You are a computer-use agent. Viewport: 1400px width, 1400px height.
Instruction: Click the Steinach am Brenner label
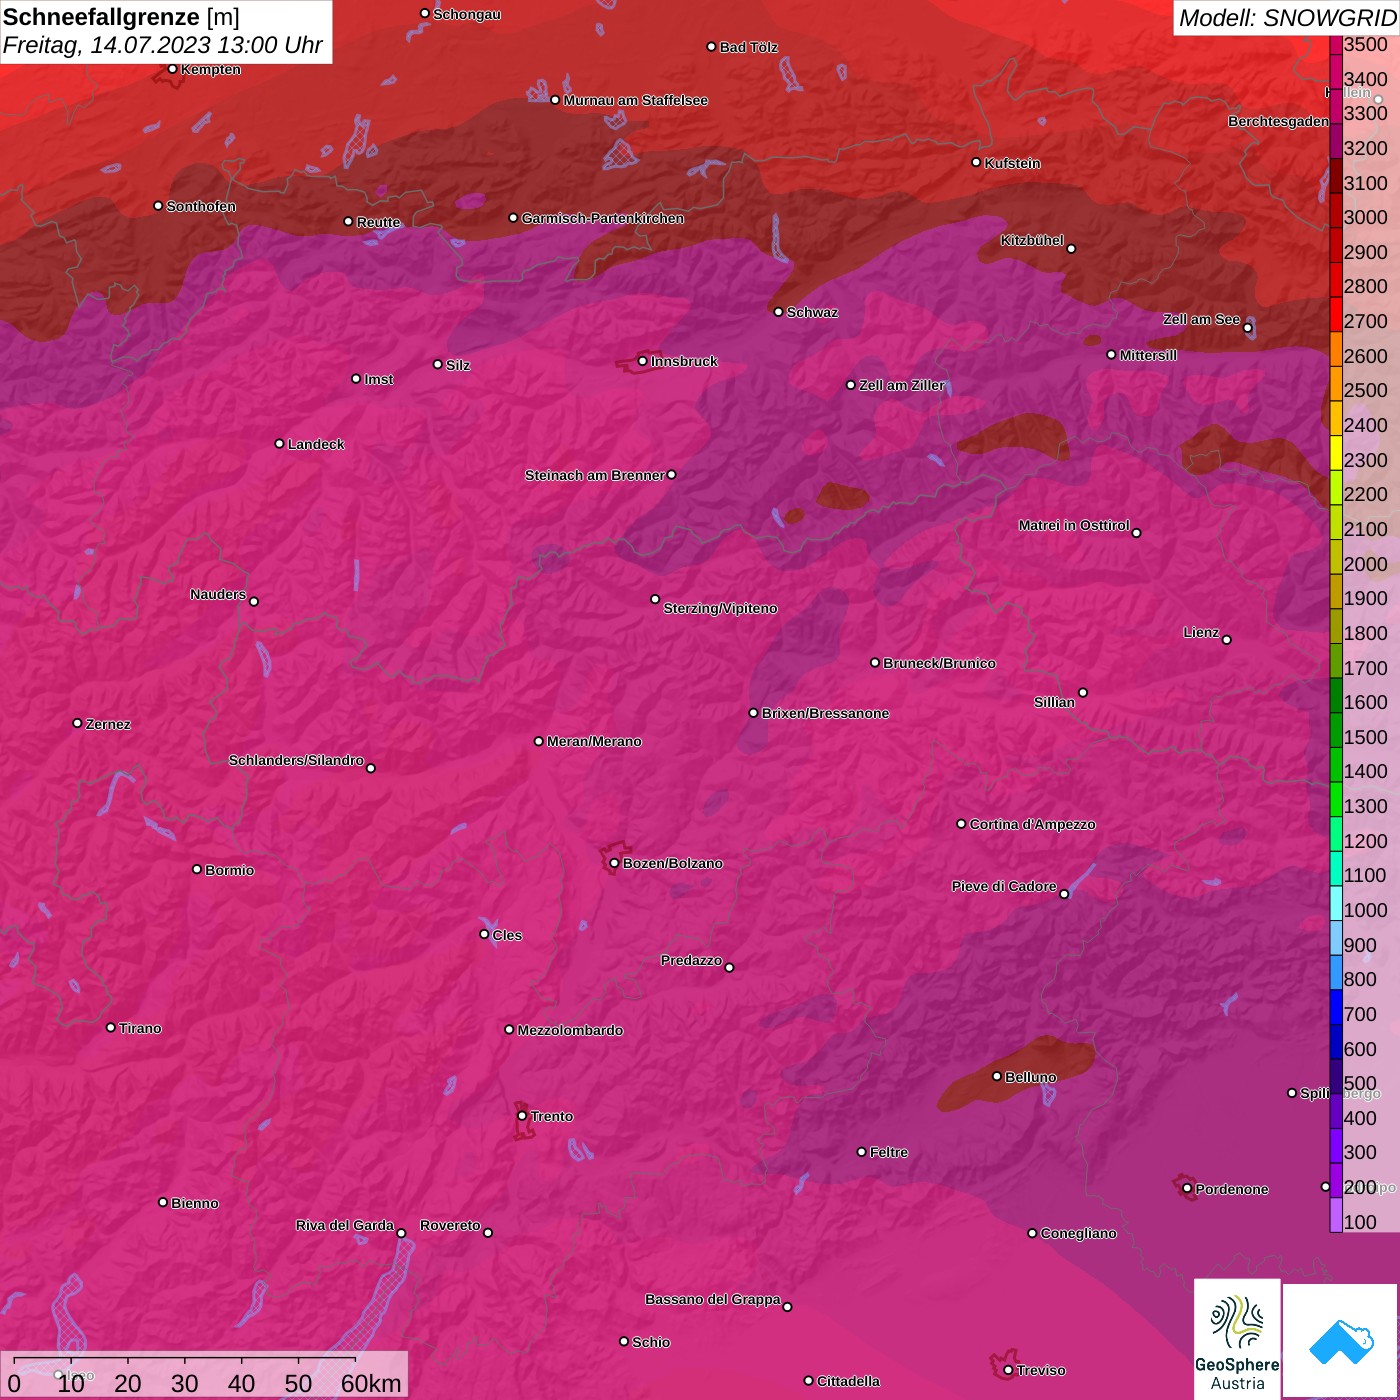594,475
